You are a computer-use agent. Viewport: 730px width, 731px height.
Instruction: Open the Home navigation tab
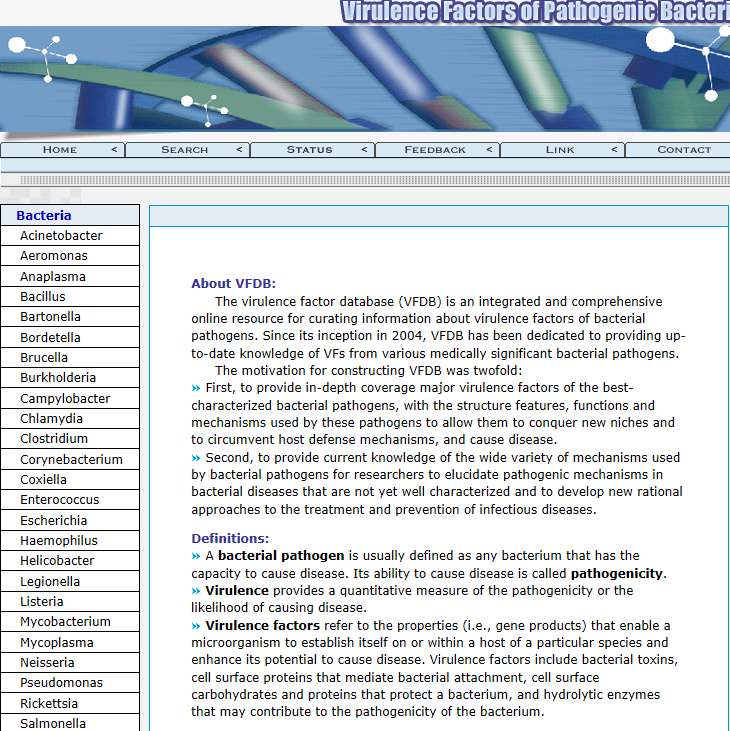[62, 150]
